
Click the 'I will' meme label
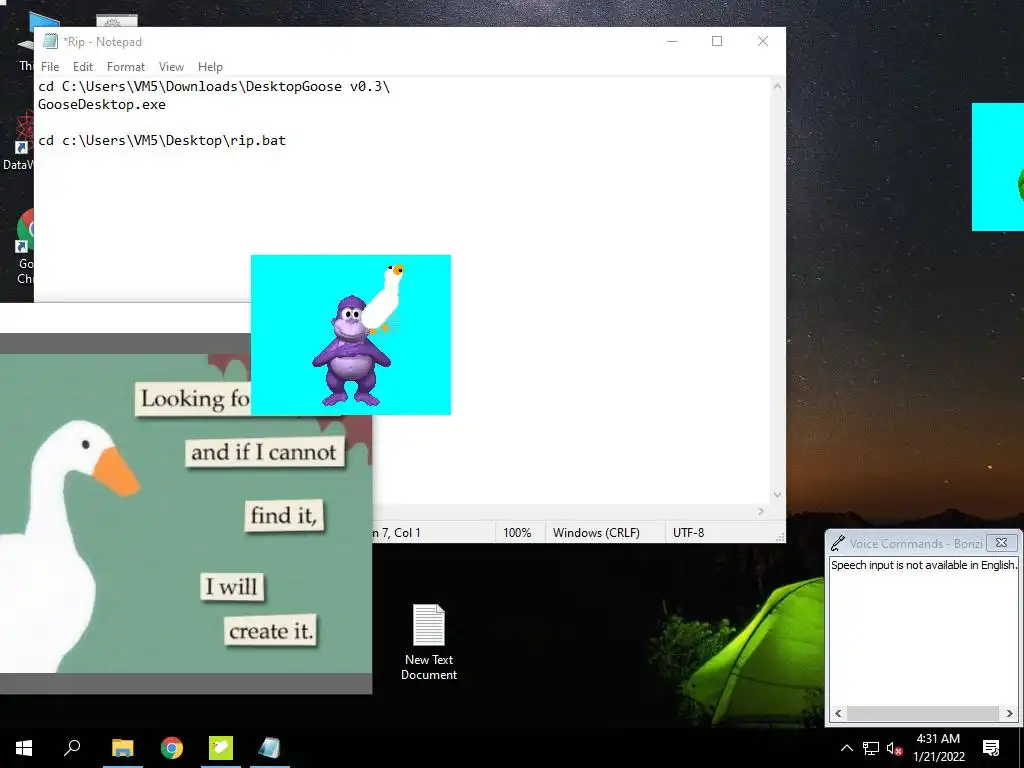[x=232, y=586]
